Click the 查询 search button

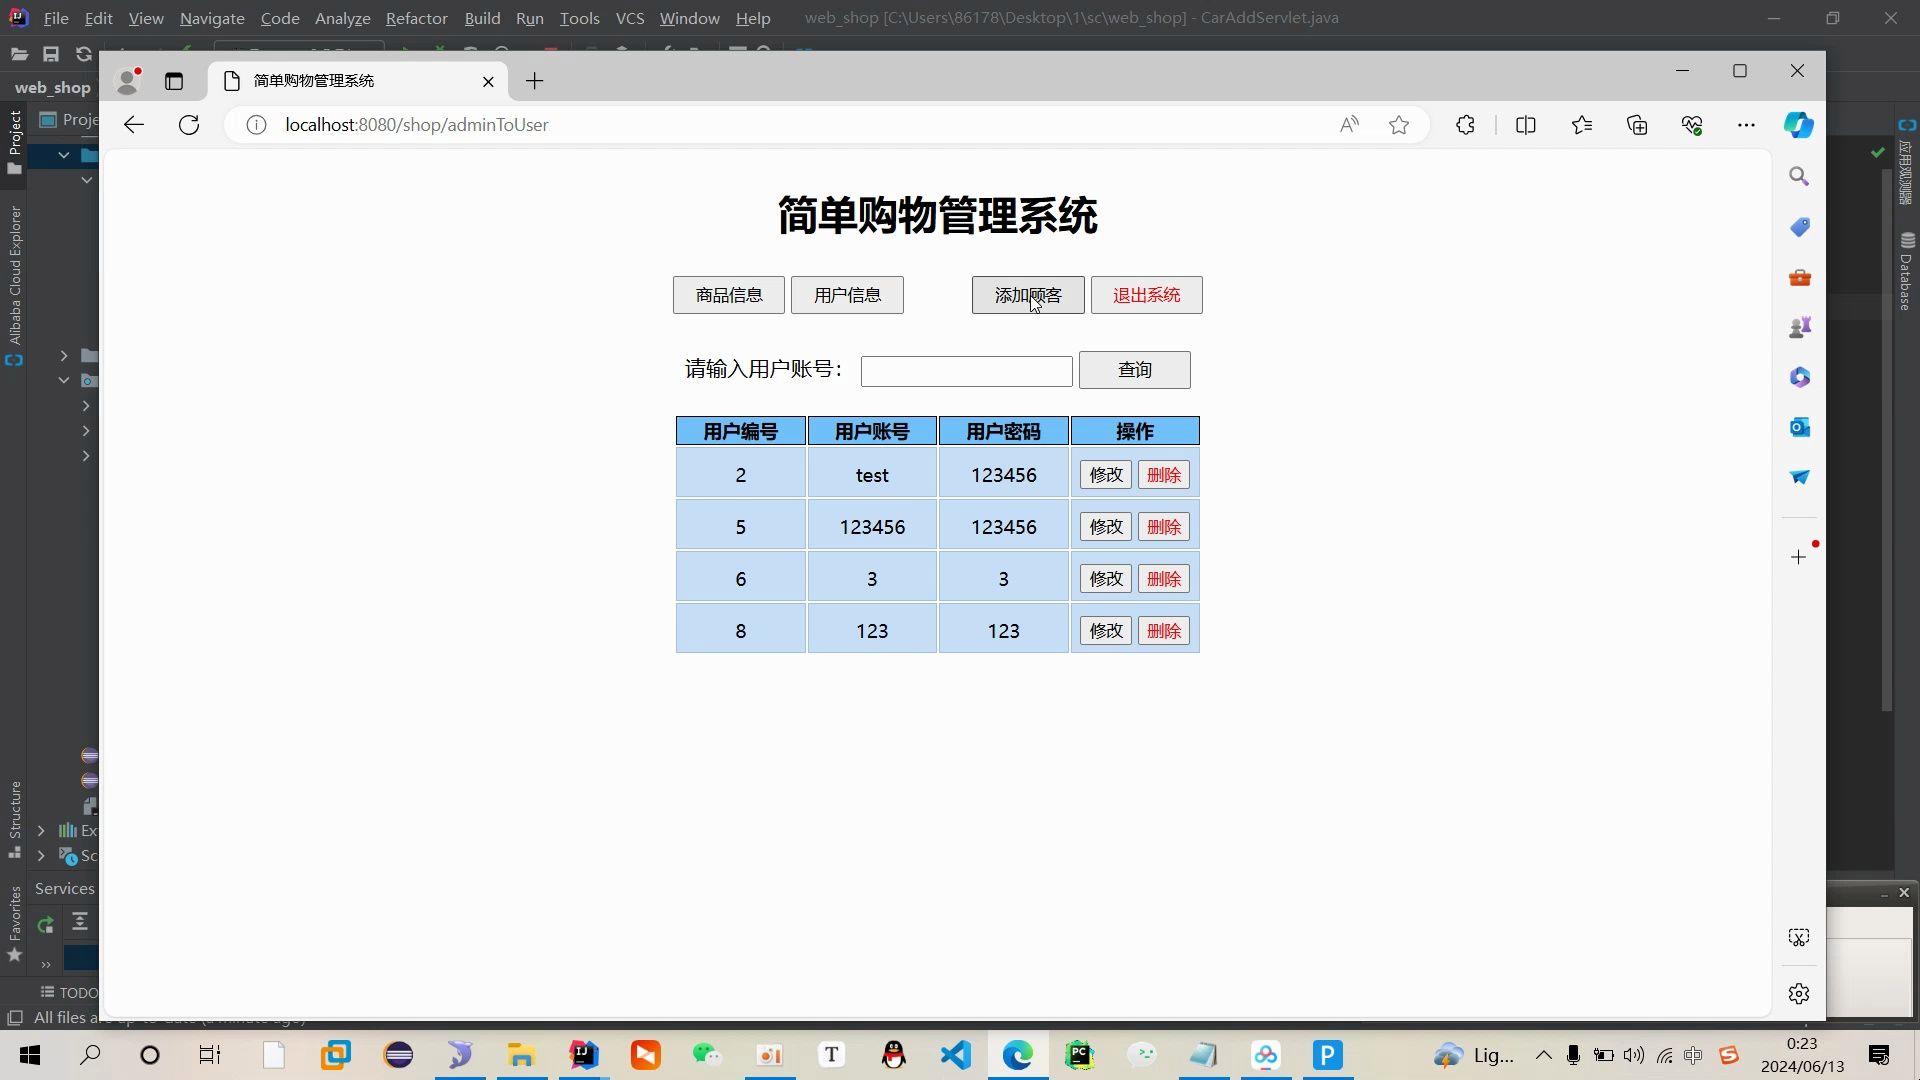click(1135, 370)
